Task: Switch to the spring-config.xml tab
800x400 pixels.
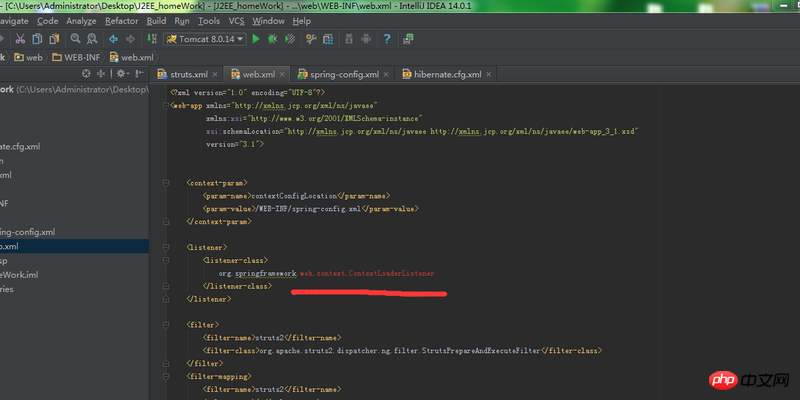Action: [x=343, y=74]
